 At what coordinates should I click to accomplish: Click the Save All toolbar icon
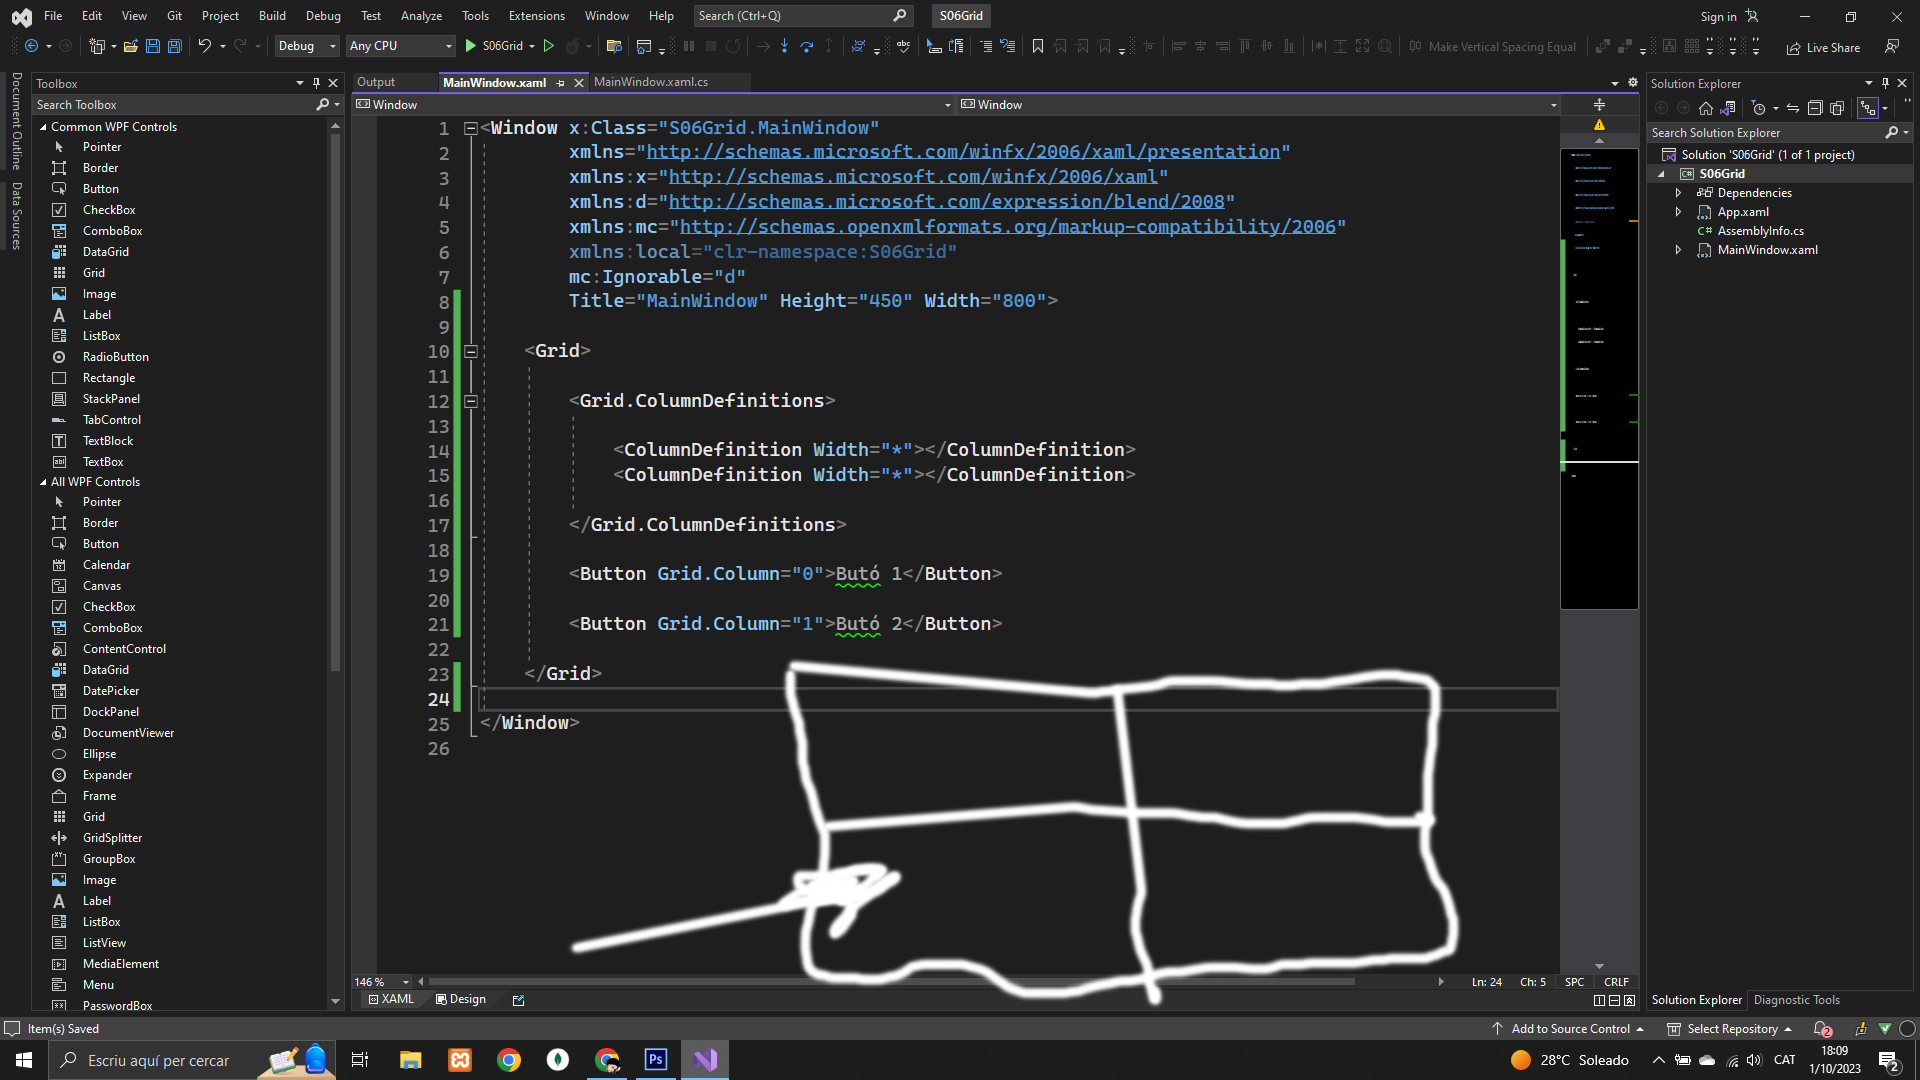174,46
